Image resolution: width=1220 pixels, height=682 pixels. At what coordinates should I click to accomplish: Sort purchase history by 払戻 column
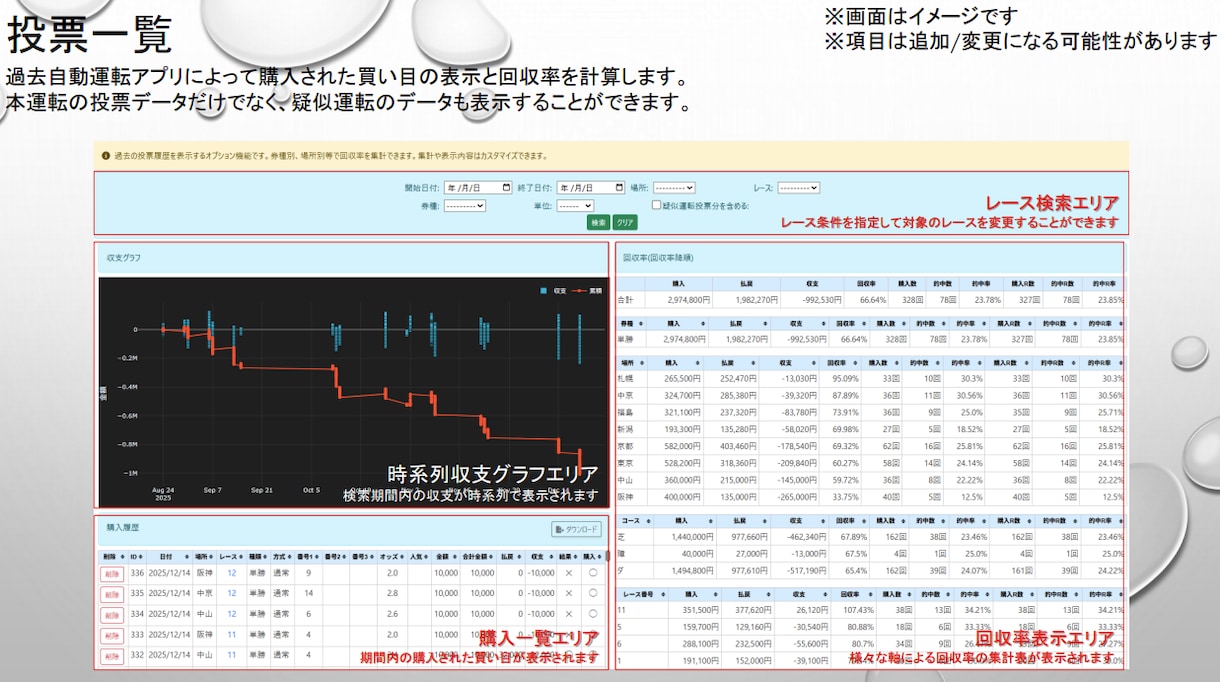[510, 555]
